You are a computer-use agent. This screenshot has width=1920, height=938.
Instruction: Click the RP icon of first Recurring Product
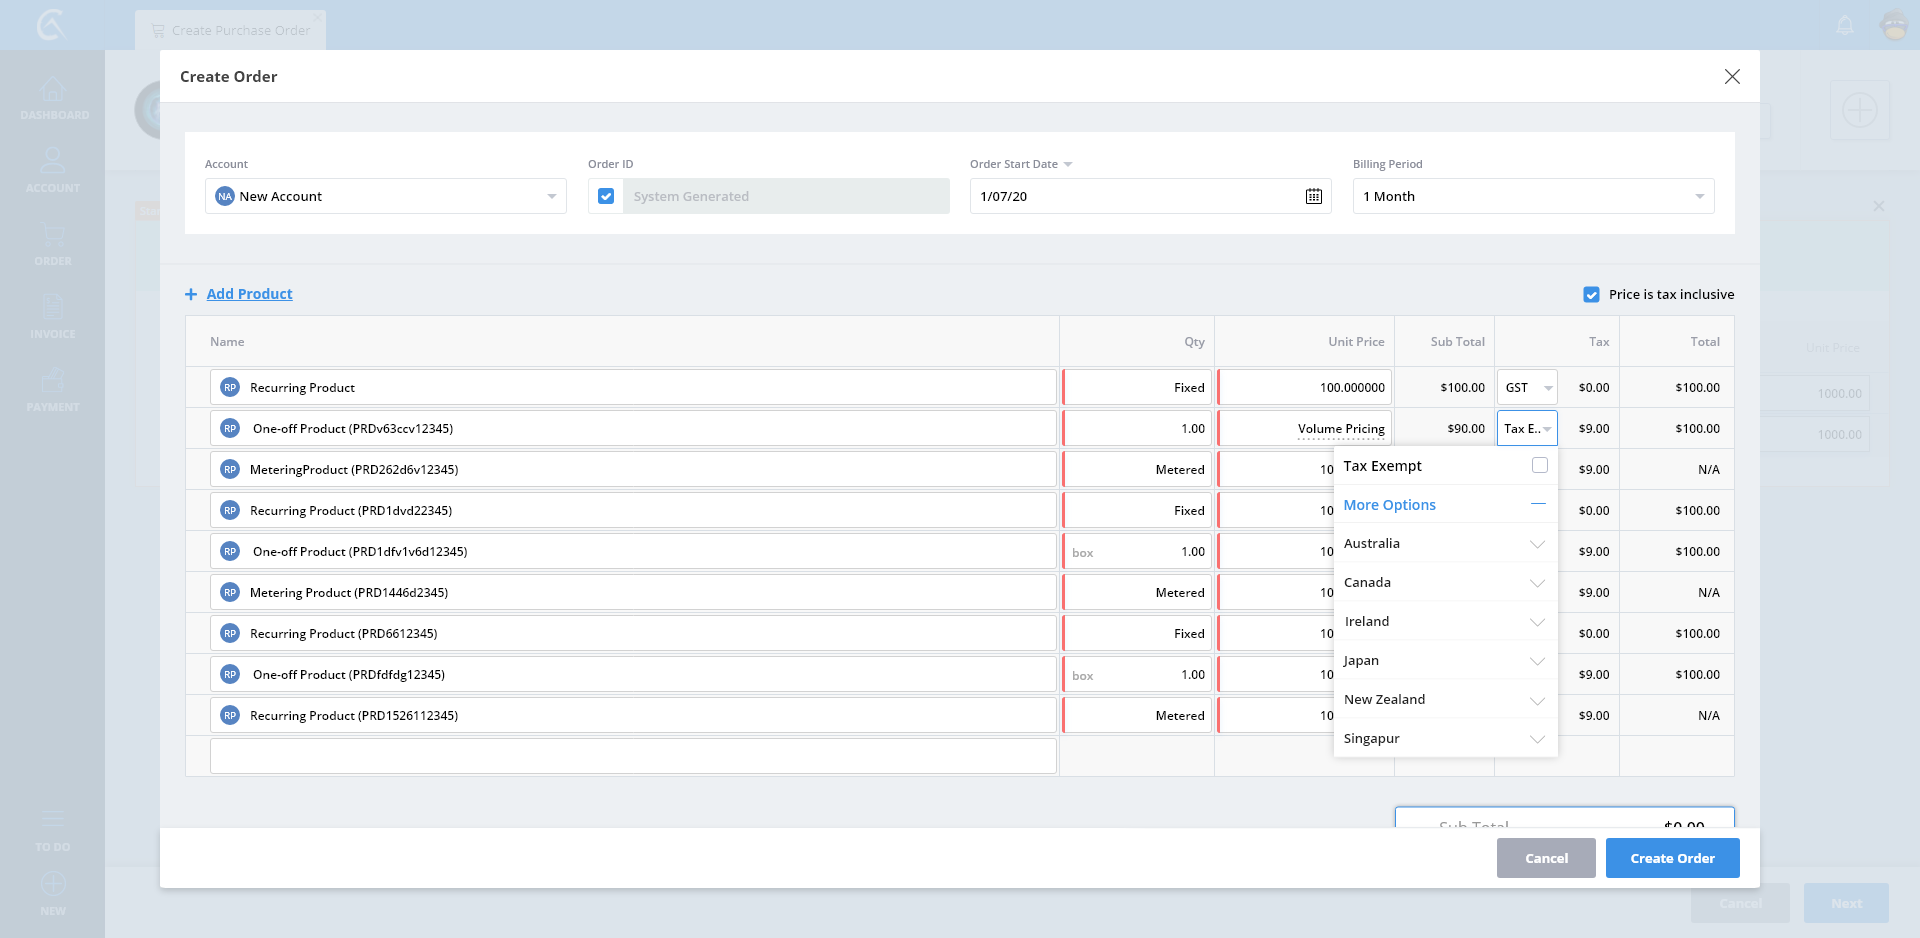(230, 388)
